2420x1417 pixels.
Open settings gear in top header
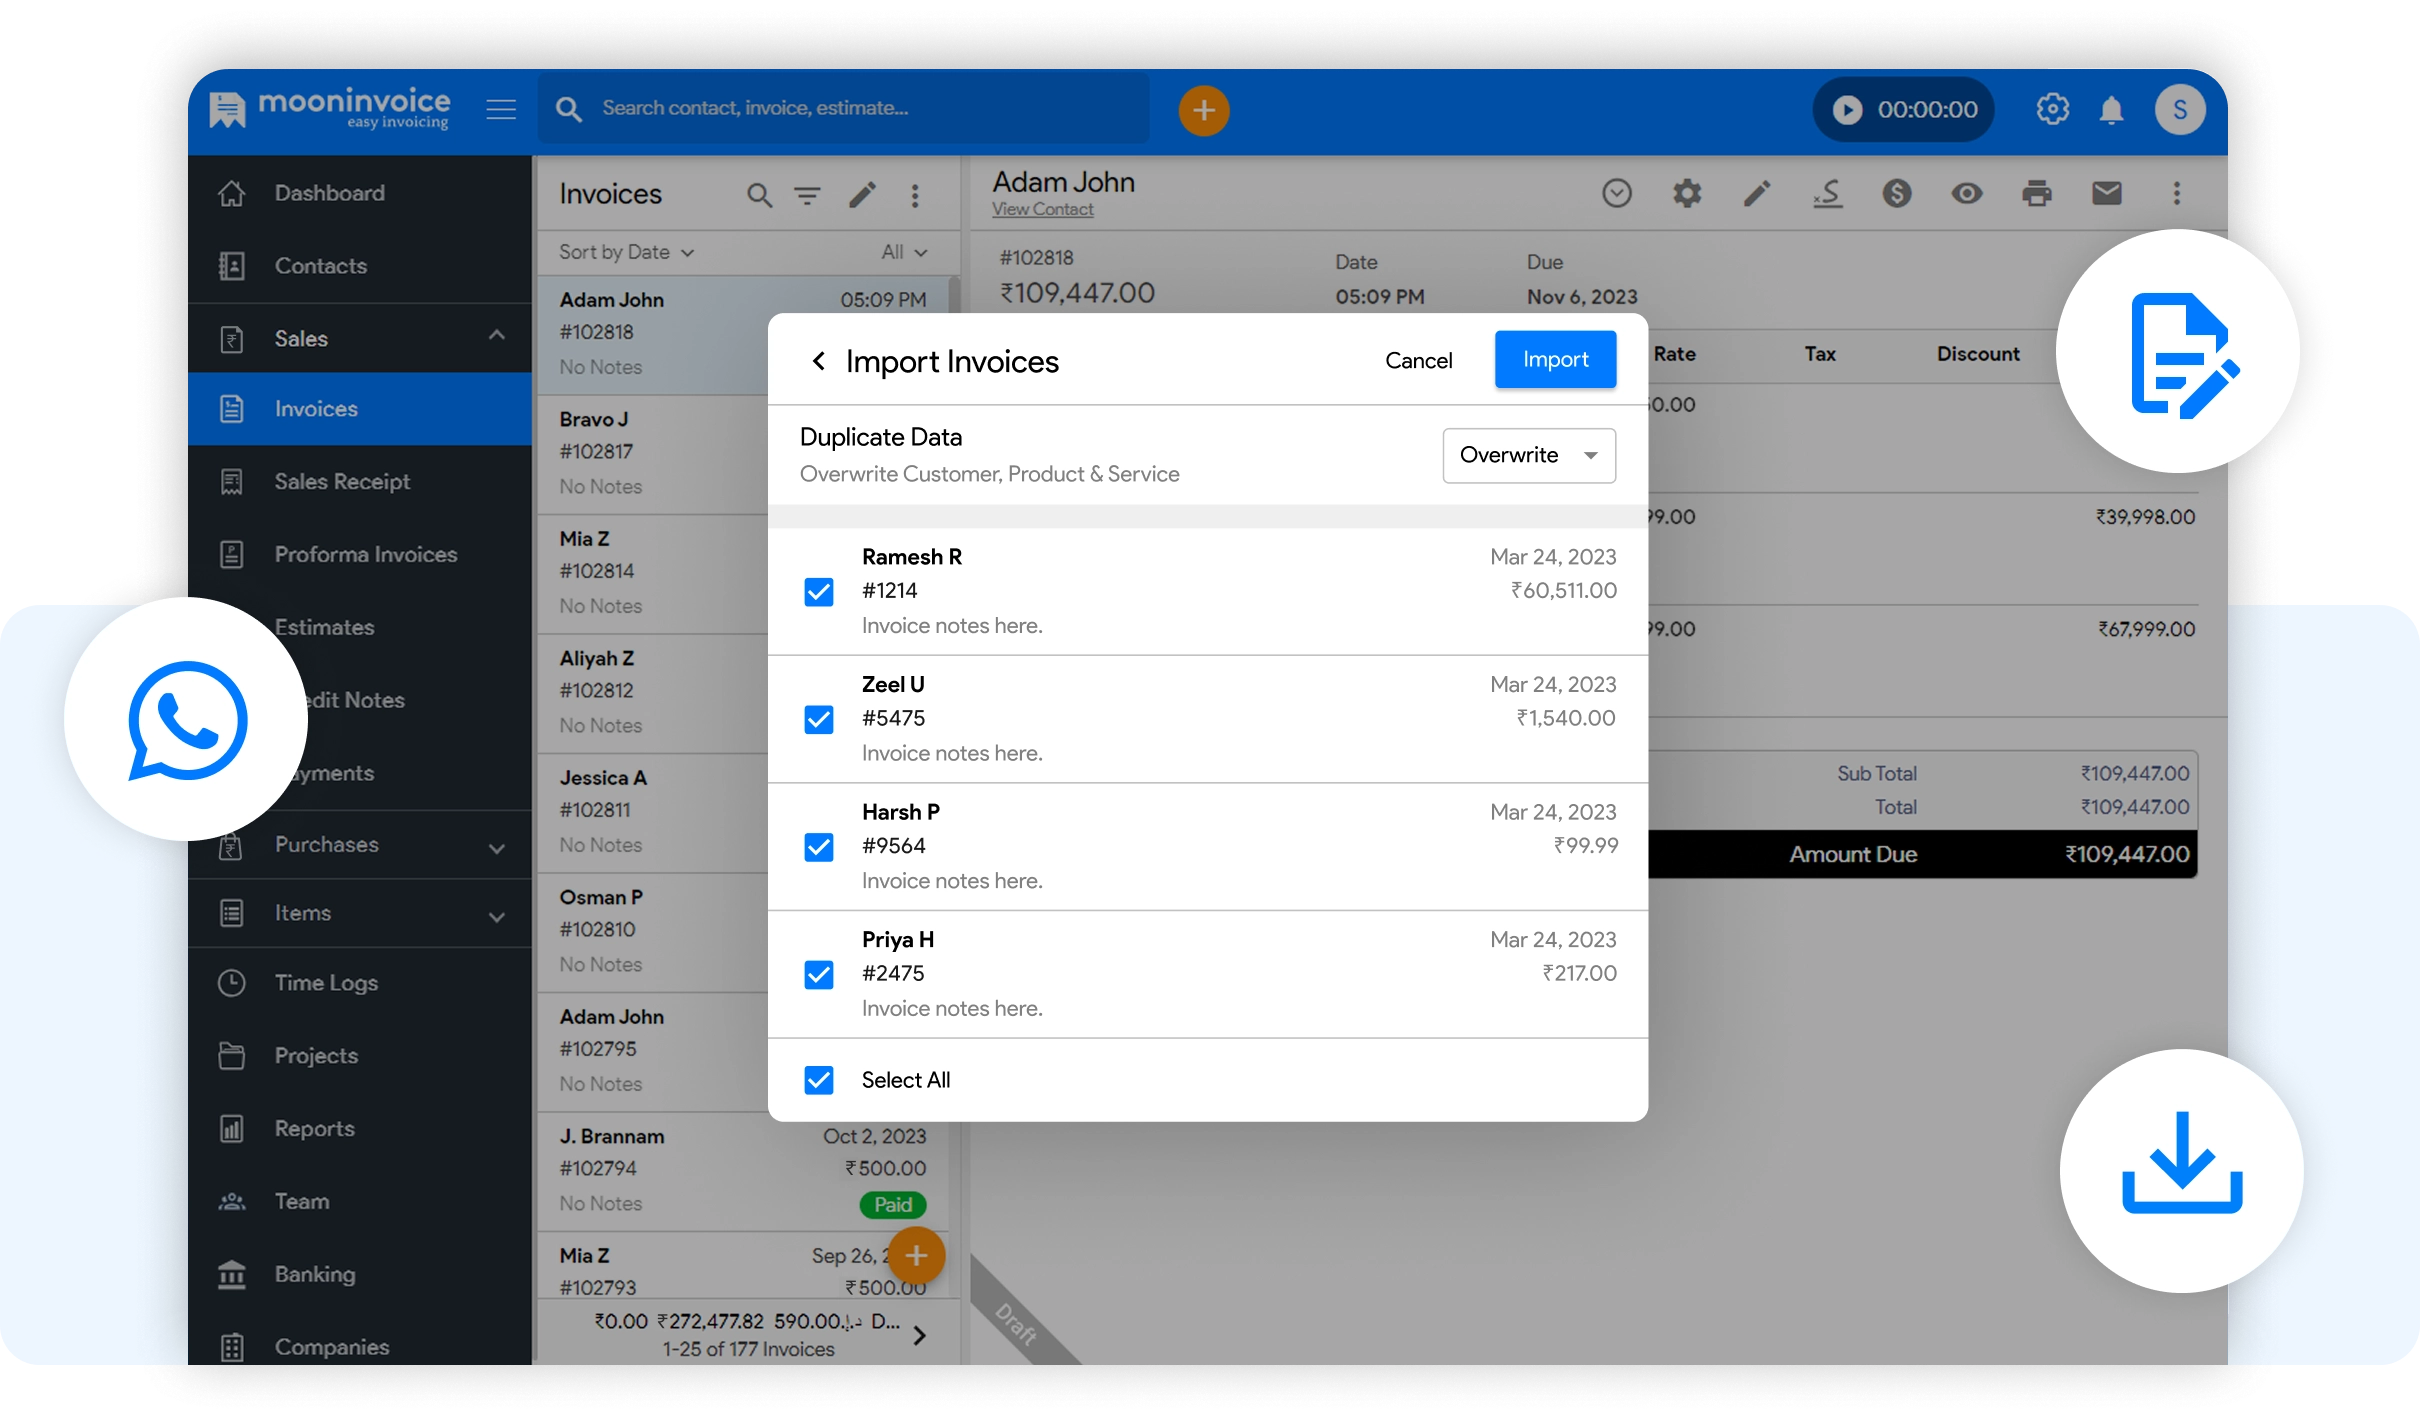click(2052, 109)
